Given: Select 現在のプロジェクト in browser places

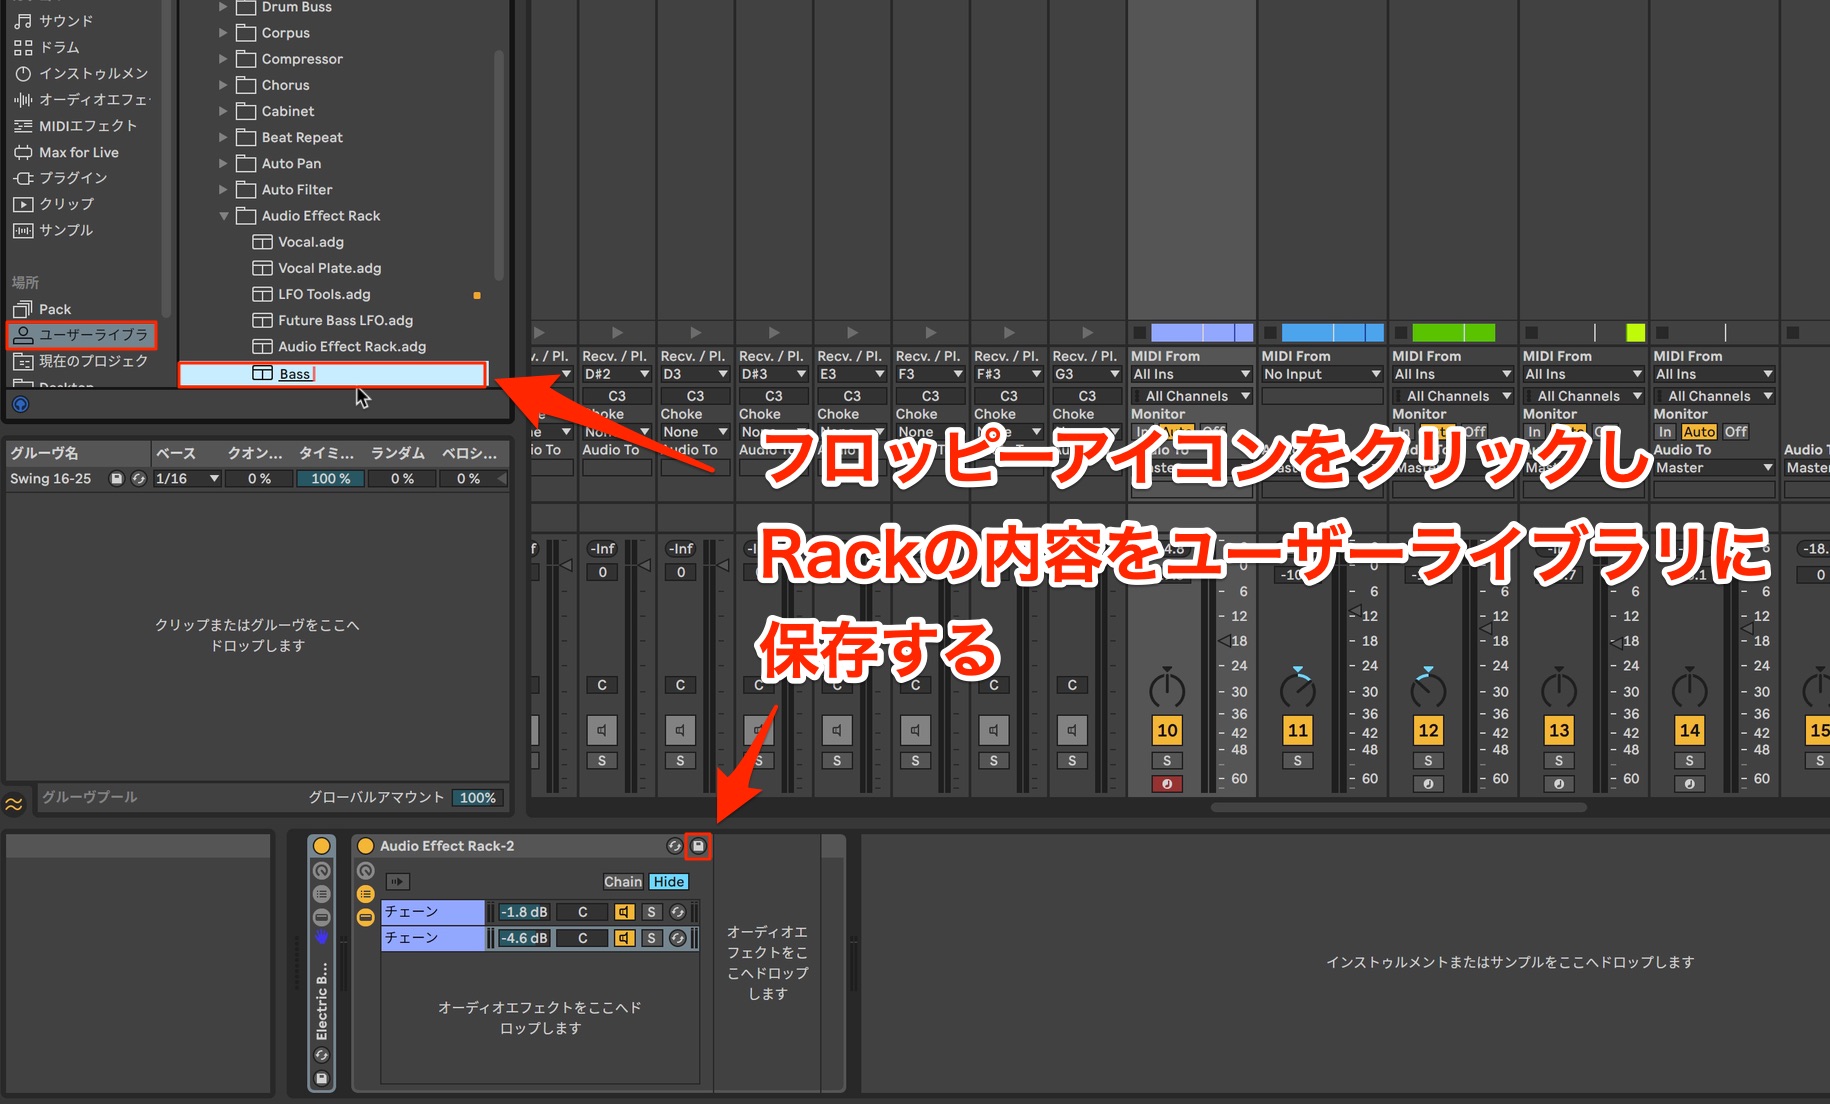Looking at the screenshot, I should click(81, 361).
